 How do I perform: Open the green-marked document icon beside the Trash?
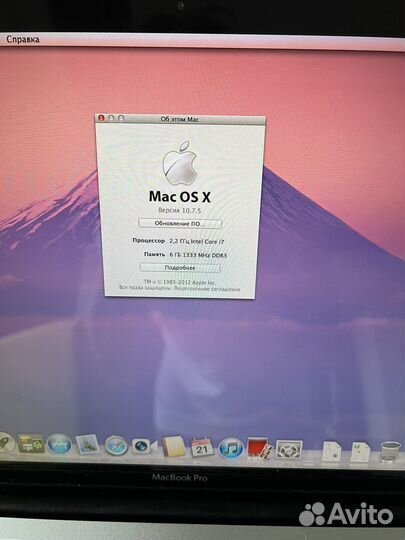click(360, 453)
